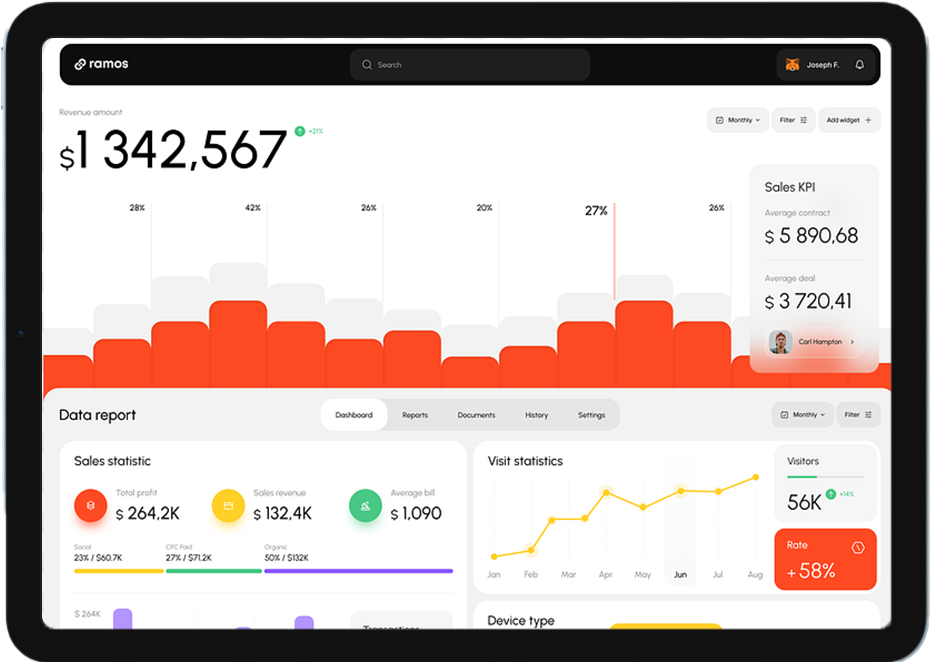Viewport: 931px width, 662px height.
Task: Click the purple Organic progress bar
Action: tap(358, 571)
